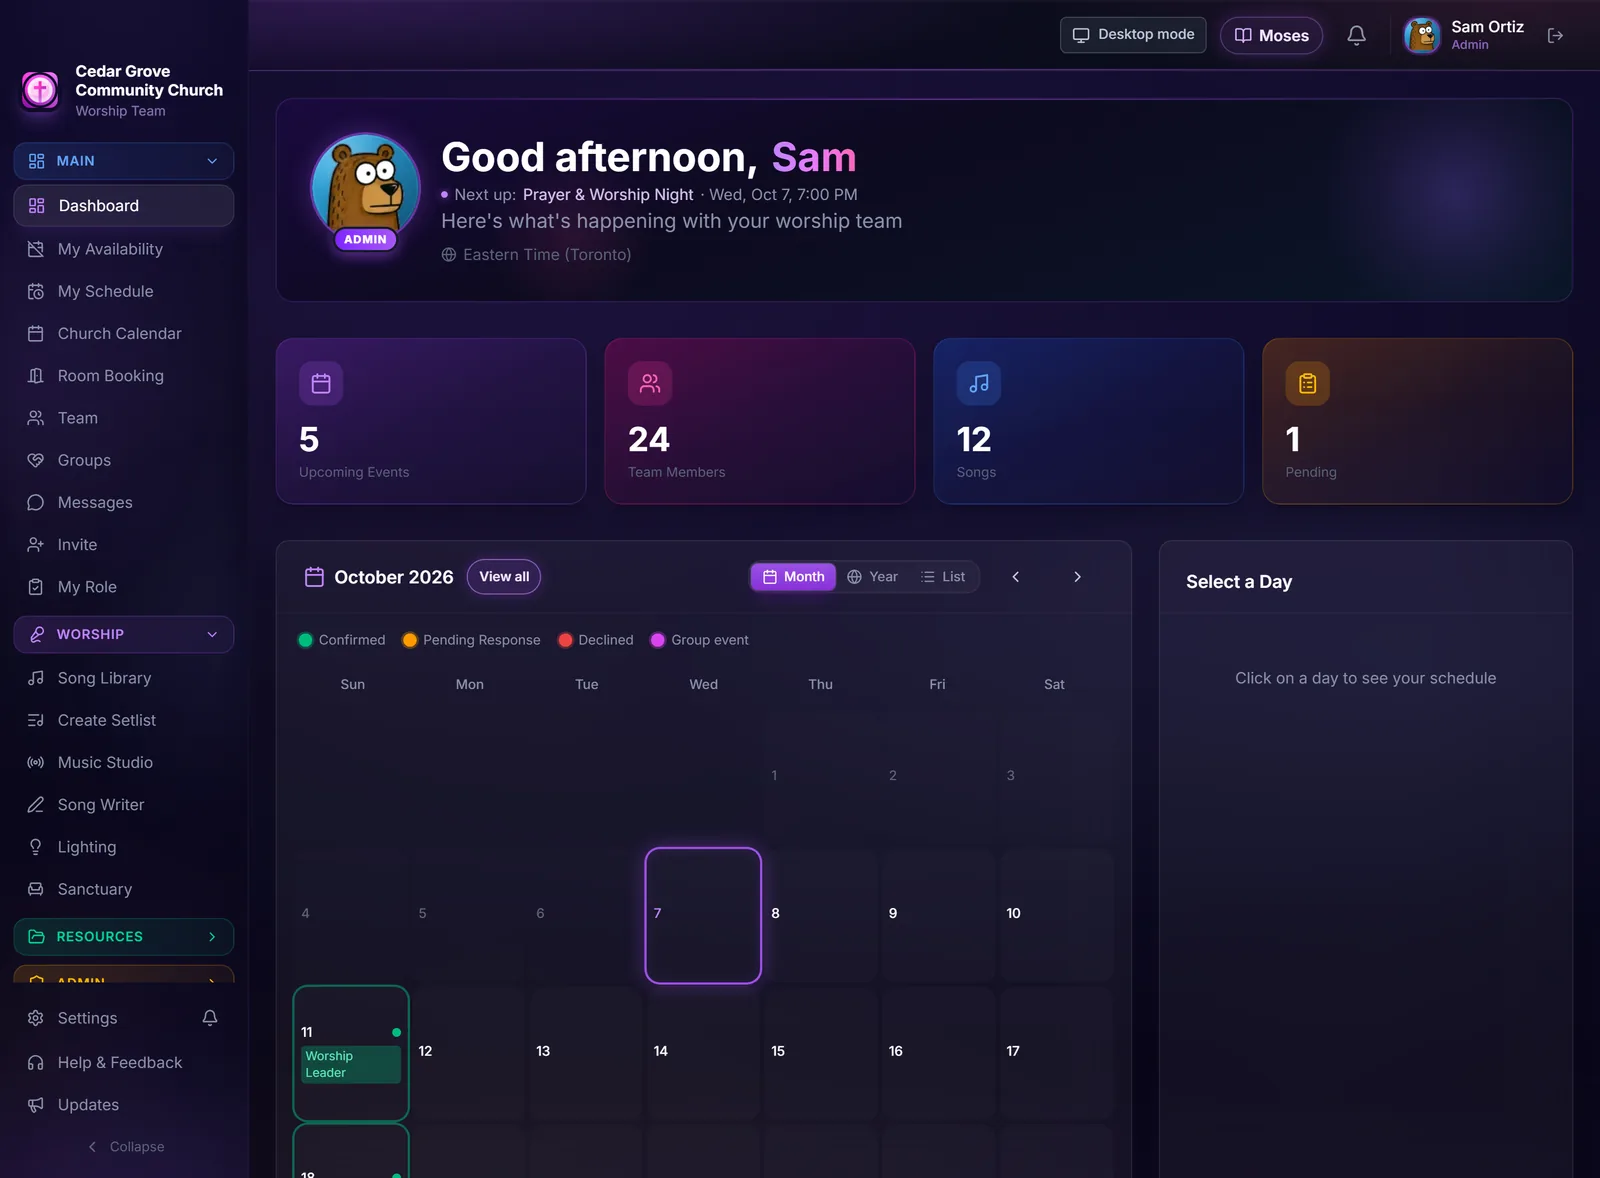The image size is (1600, 1178).
Task: Go to previous month in calendar
Action: pos(1016,577)
